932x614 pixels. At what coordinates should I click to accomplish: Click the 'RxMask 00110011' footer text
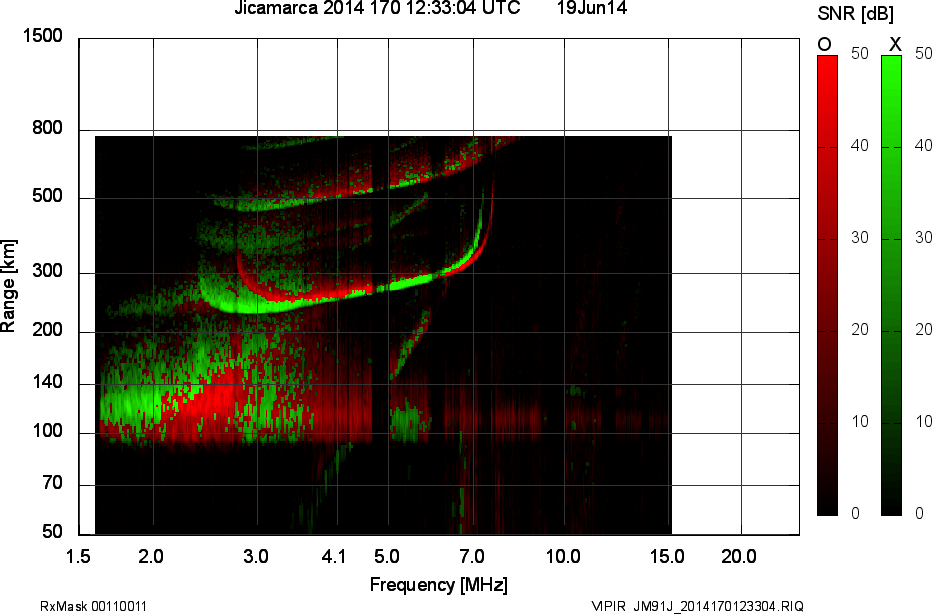(x=93, y=606)
